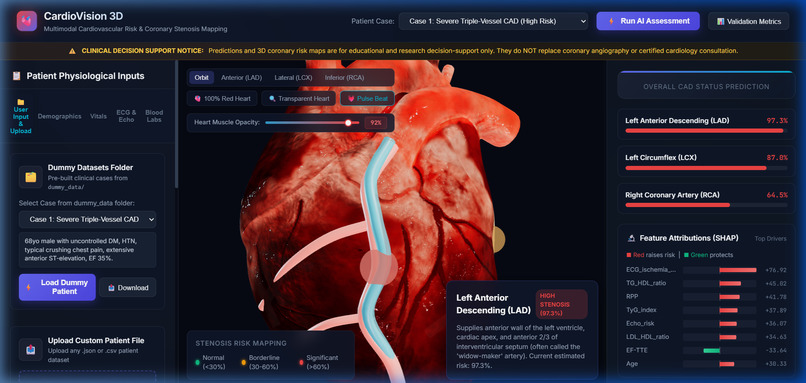This screenshot has width=806, height=383.
Task: Run the AI Assessment
Action: pyautogui.click(x=648, y=21)
